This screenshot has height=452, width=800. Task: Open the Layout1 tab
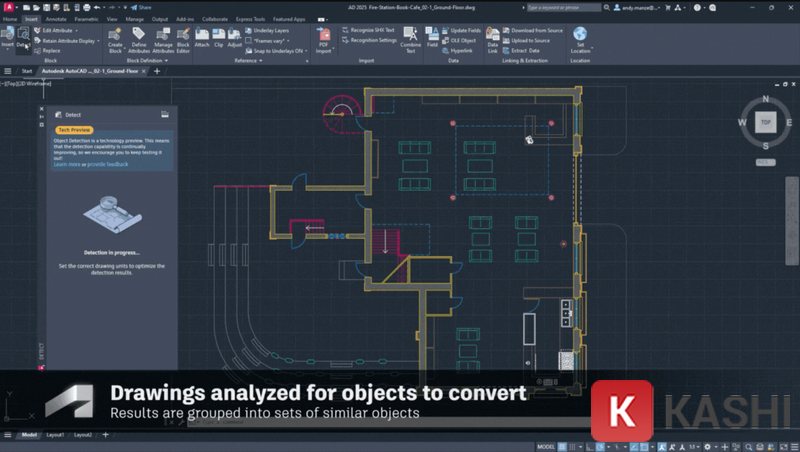(55, 435)
